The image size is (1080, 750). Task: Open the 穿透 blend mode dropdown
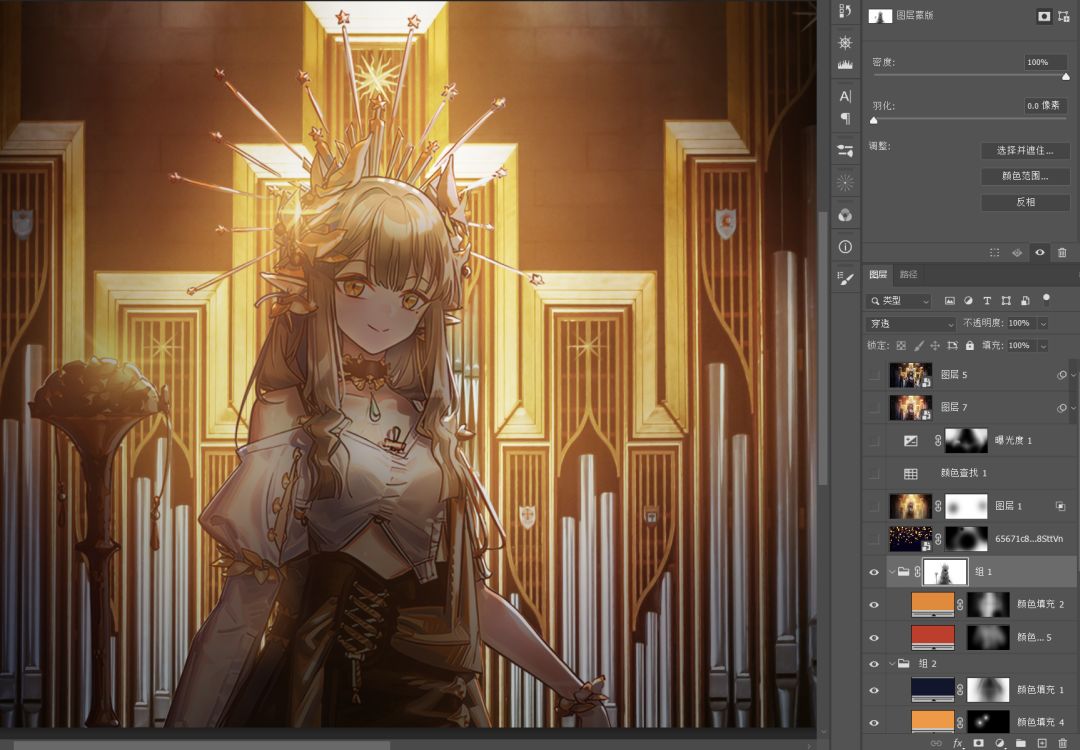pyautogui.click(x=910, y=324)
